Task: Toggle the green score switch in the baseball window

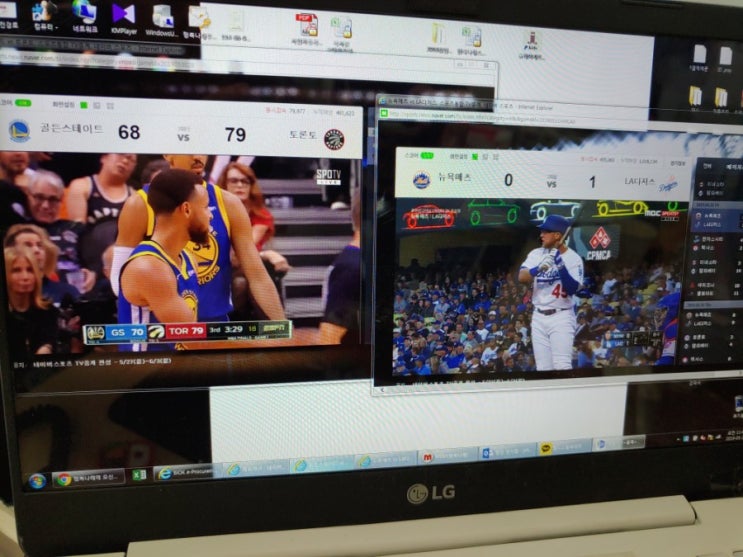Action: pyautogui.click(x=427, y=155)
